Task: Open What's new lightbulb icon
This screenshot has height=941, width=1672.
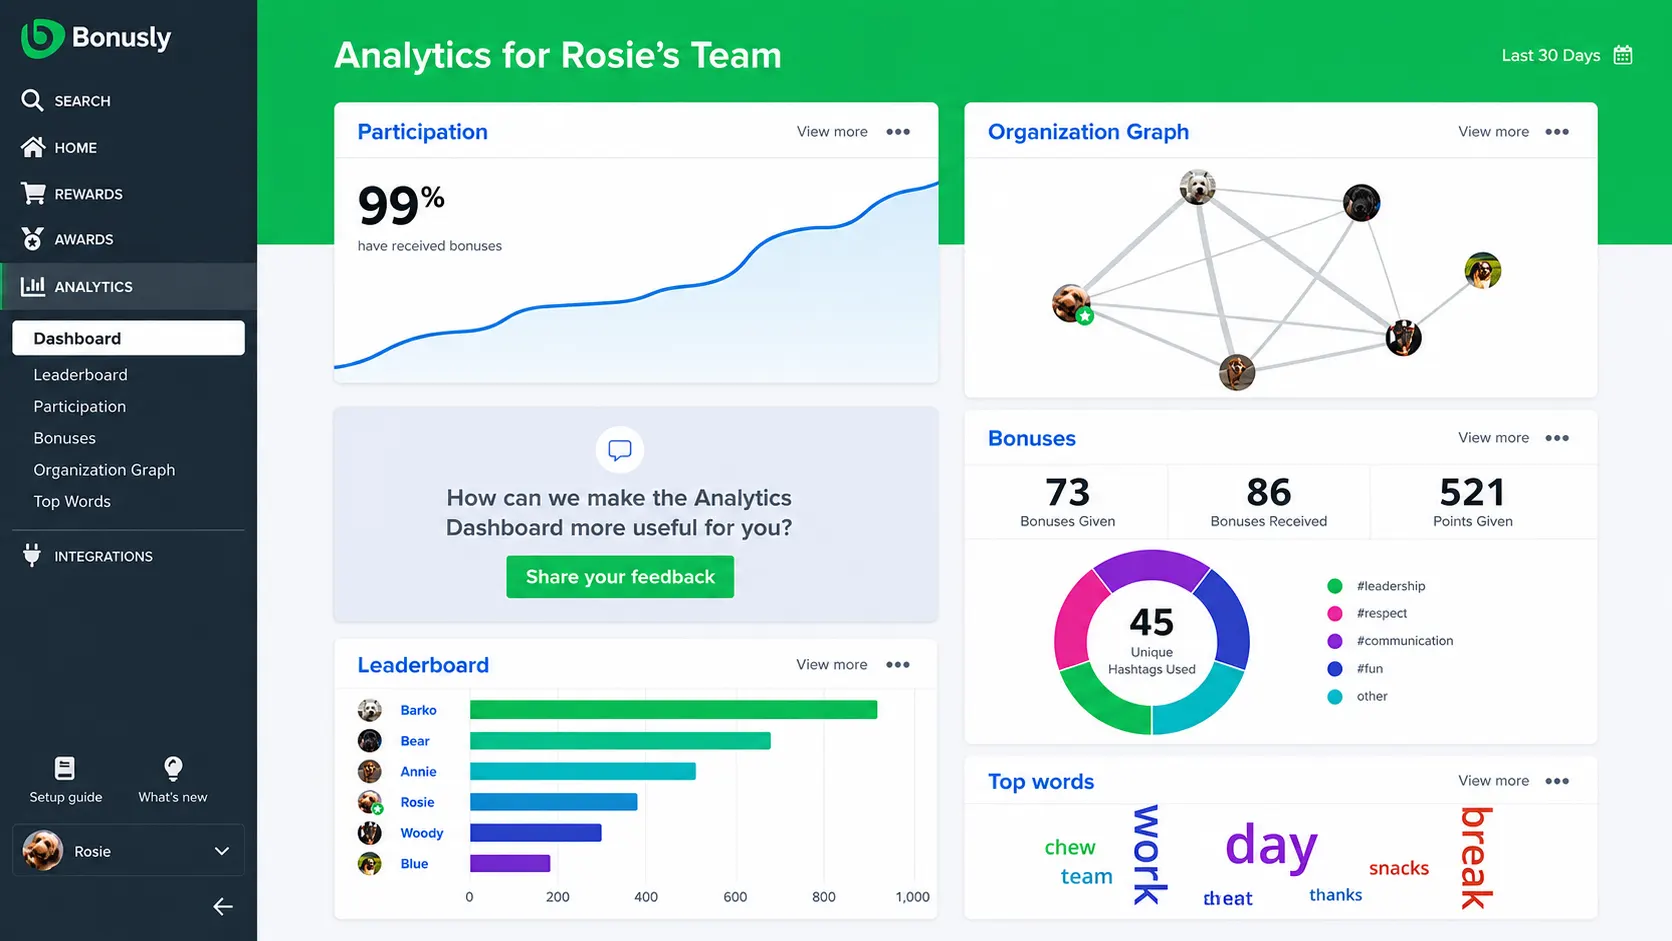Action: [x=173, y=768]
